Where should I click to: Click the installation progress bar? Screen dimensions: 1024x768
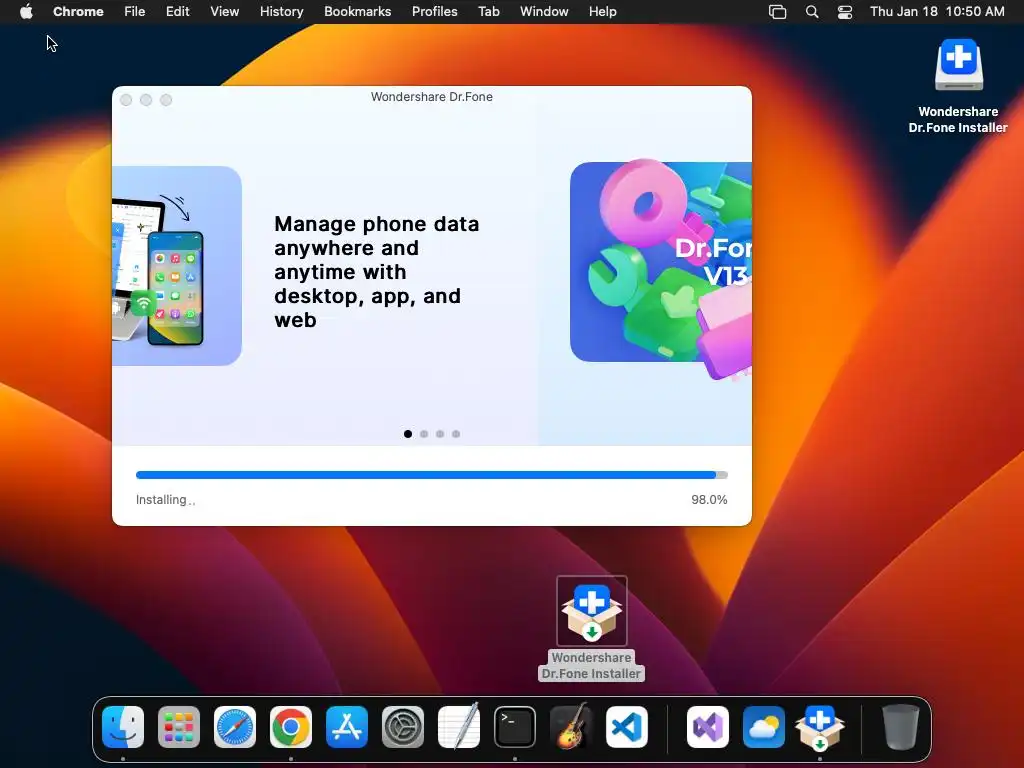(x=432, y=475)
